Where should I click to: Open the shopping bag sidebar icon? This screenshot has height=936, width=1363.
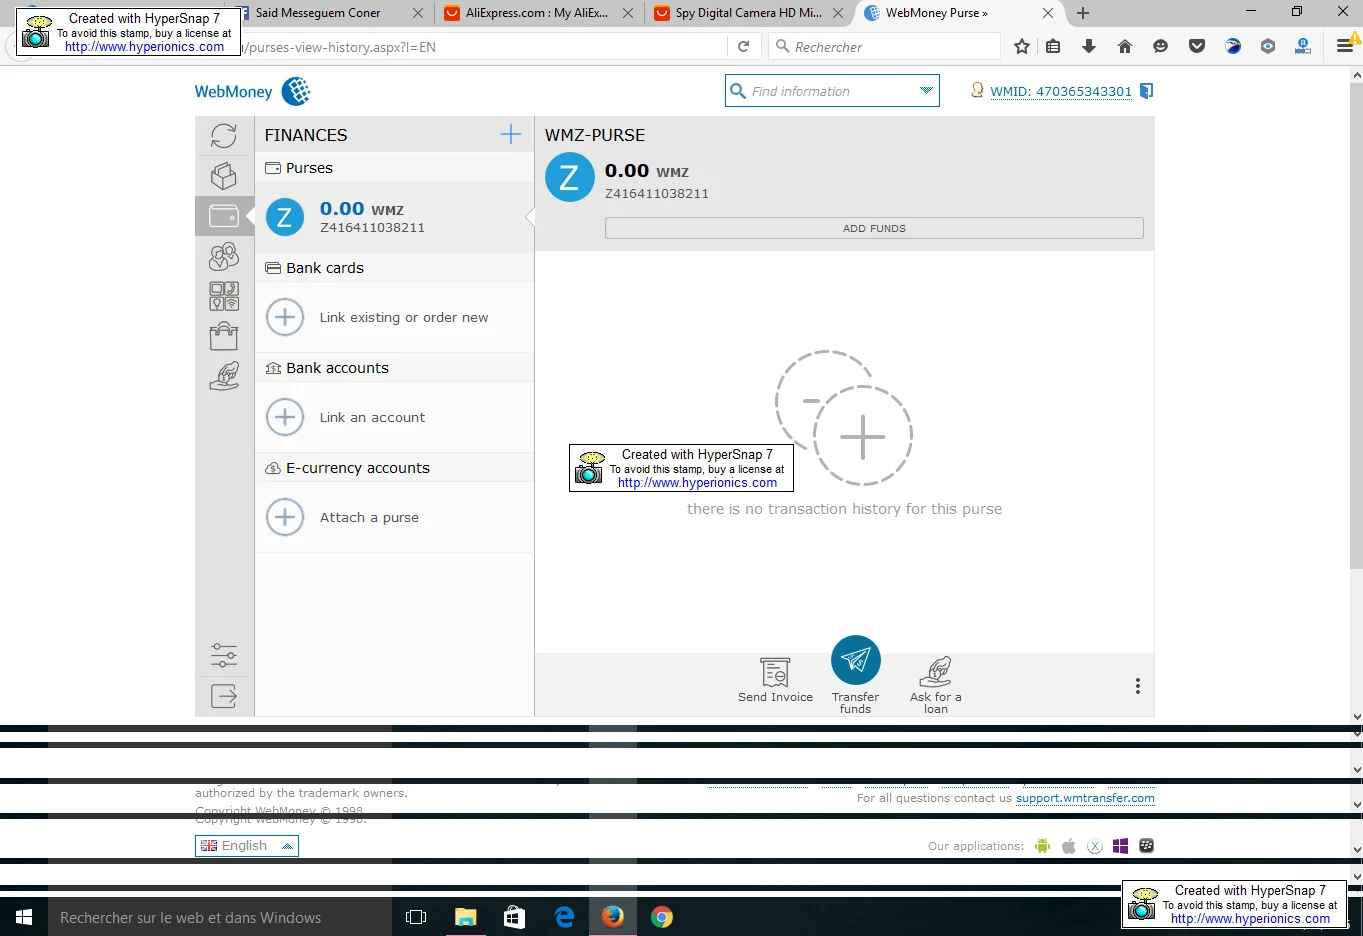point(224,336)
